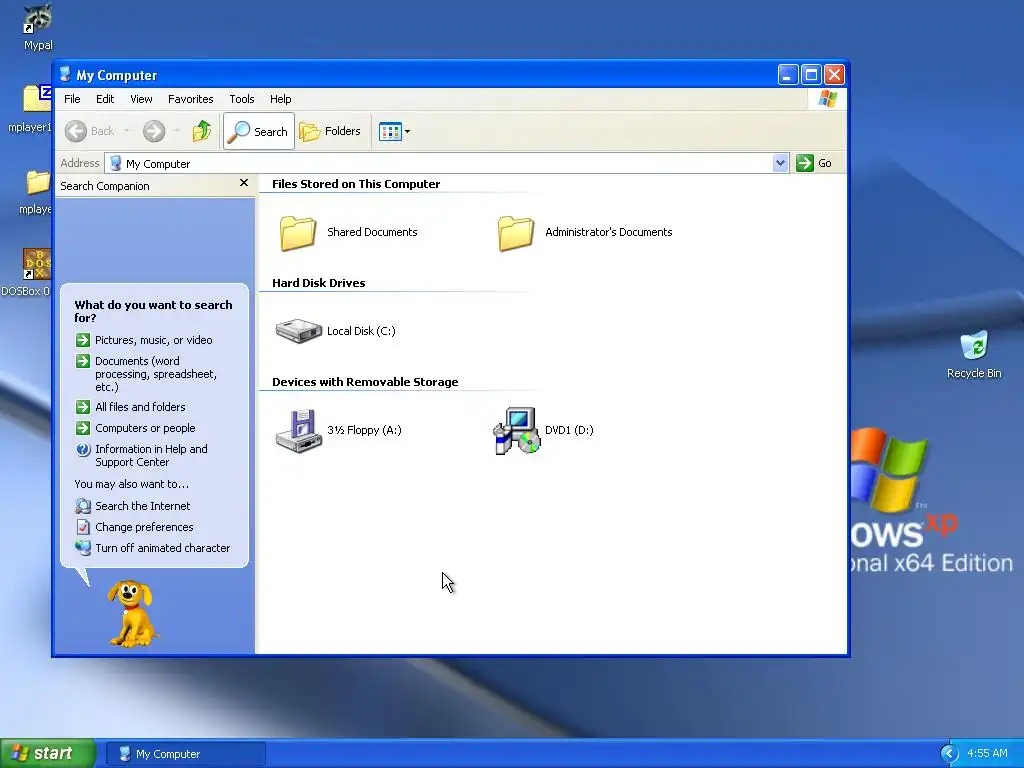This screenshot has width=1024, height=768.
Task: Click the animated search dog character
Action: pos(132,614)
